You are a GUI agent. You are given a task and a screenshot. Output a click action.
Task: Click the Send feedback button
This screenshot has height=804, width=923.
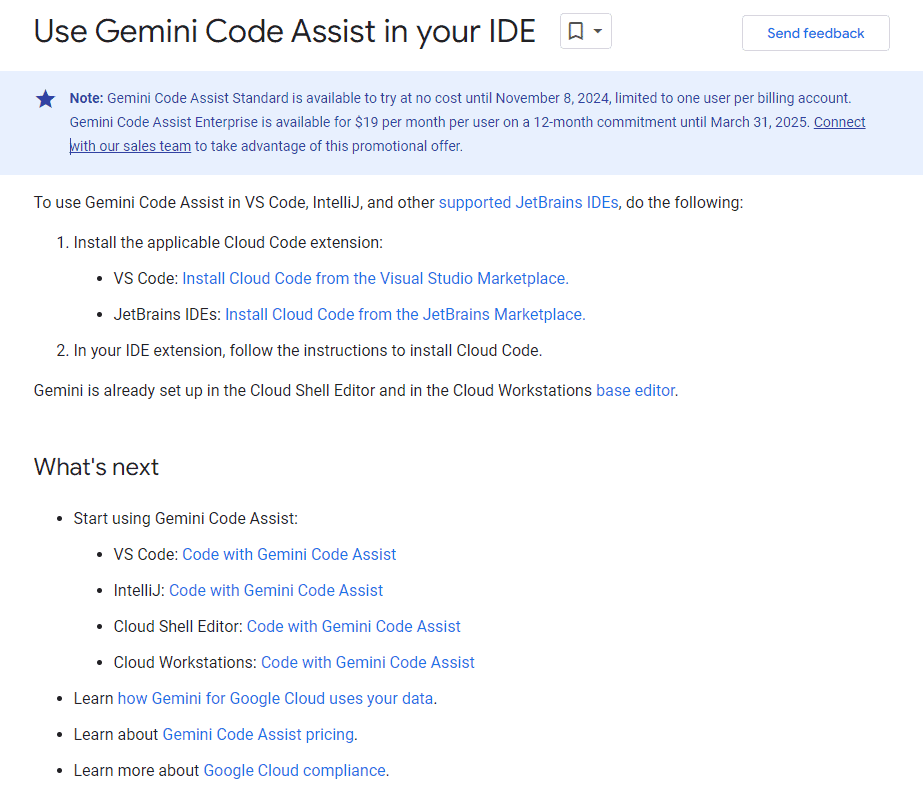point(815,33)
